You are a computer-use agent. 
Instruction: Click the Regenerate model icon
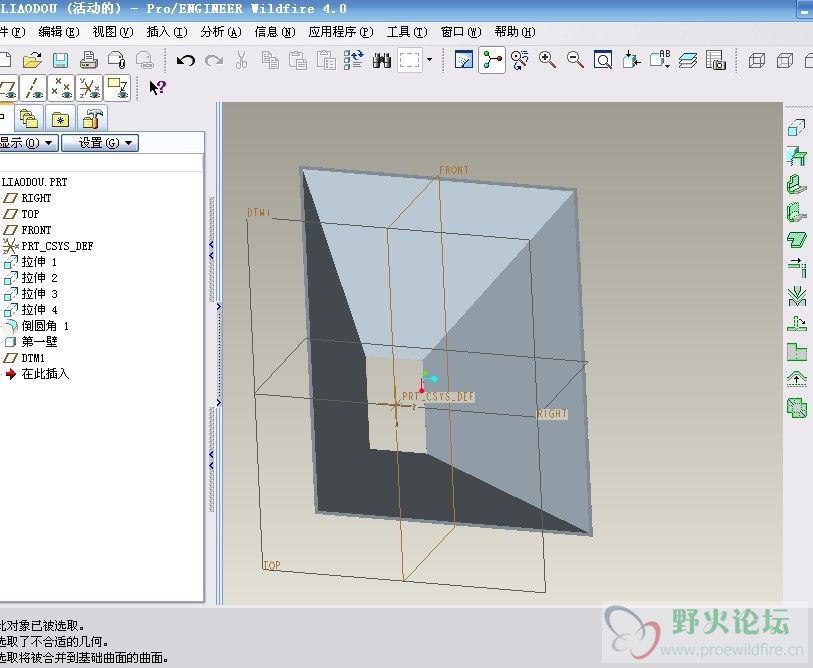coord(354,61)
